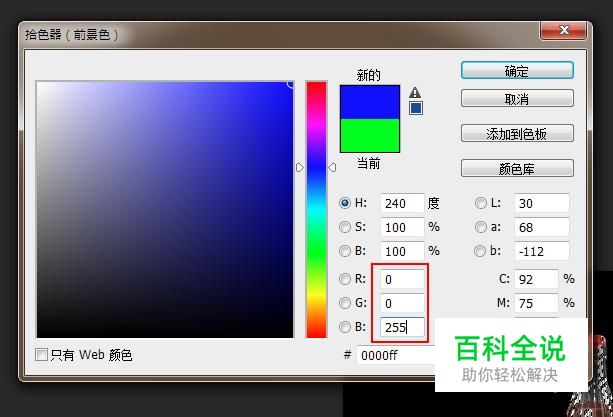Image resolution: width=613 pixels, height=417 pixels.
Task: Click inside the saturation-brightness color field
Action: [165, 209]
